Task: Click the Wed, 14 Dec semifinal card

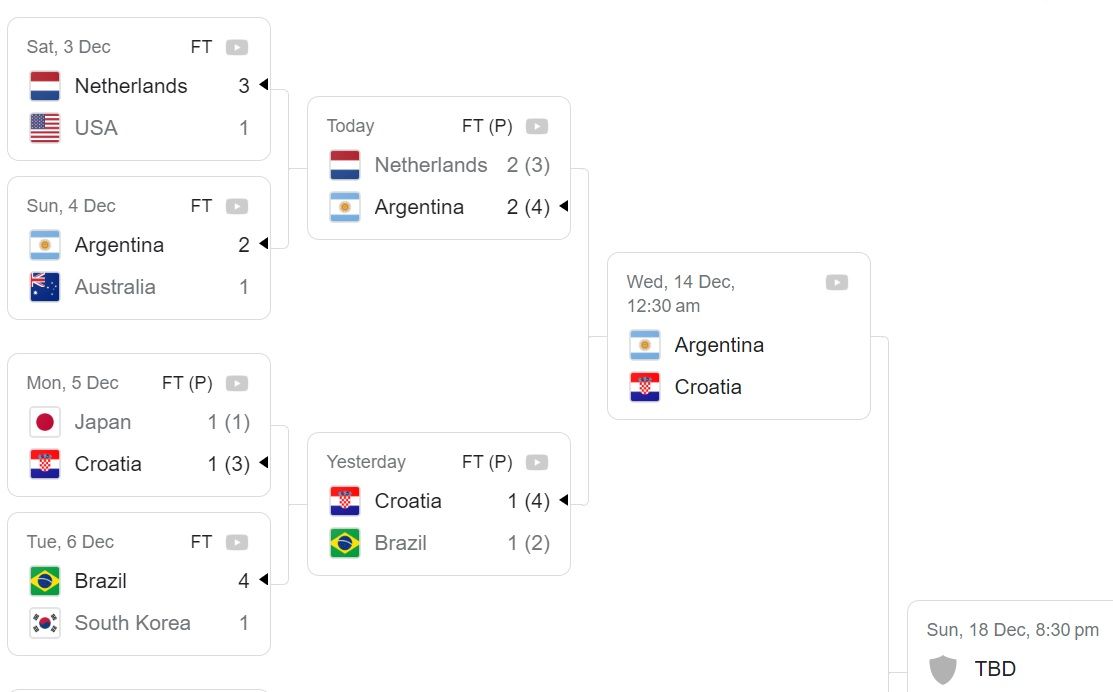Action: tap(738, 335)
